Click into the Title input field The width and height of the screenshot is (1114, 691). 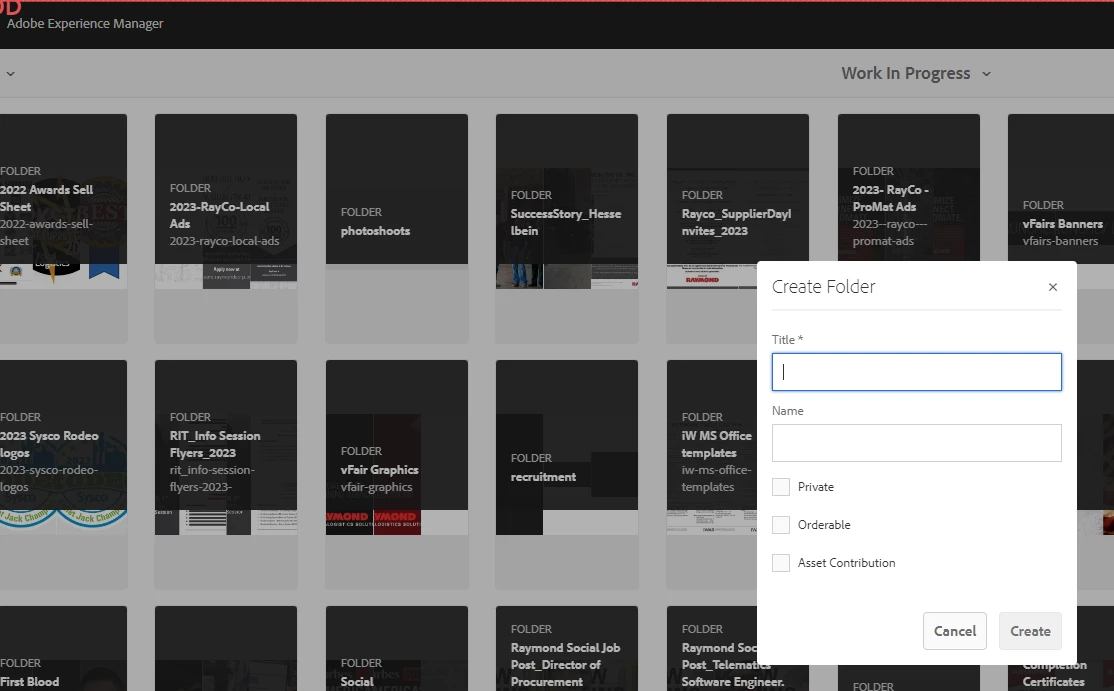click(x=916, y=372)
